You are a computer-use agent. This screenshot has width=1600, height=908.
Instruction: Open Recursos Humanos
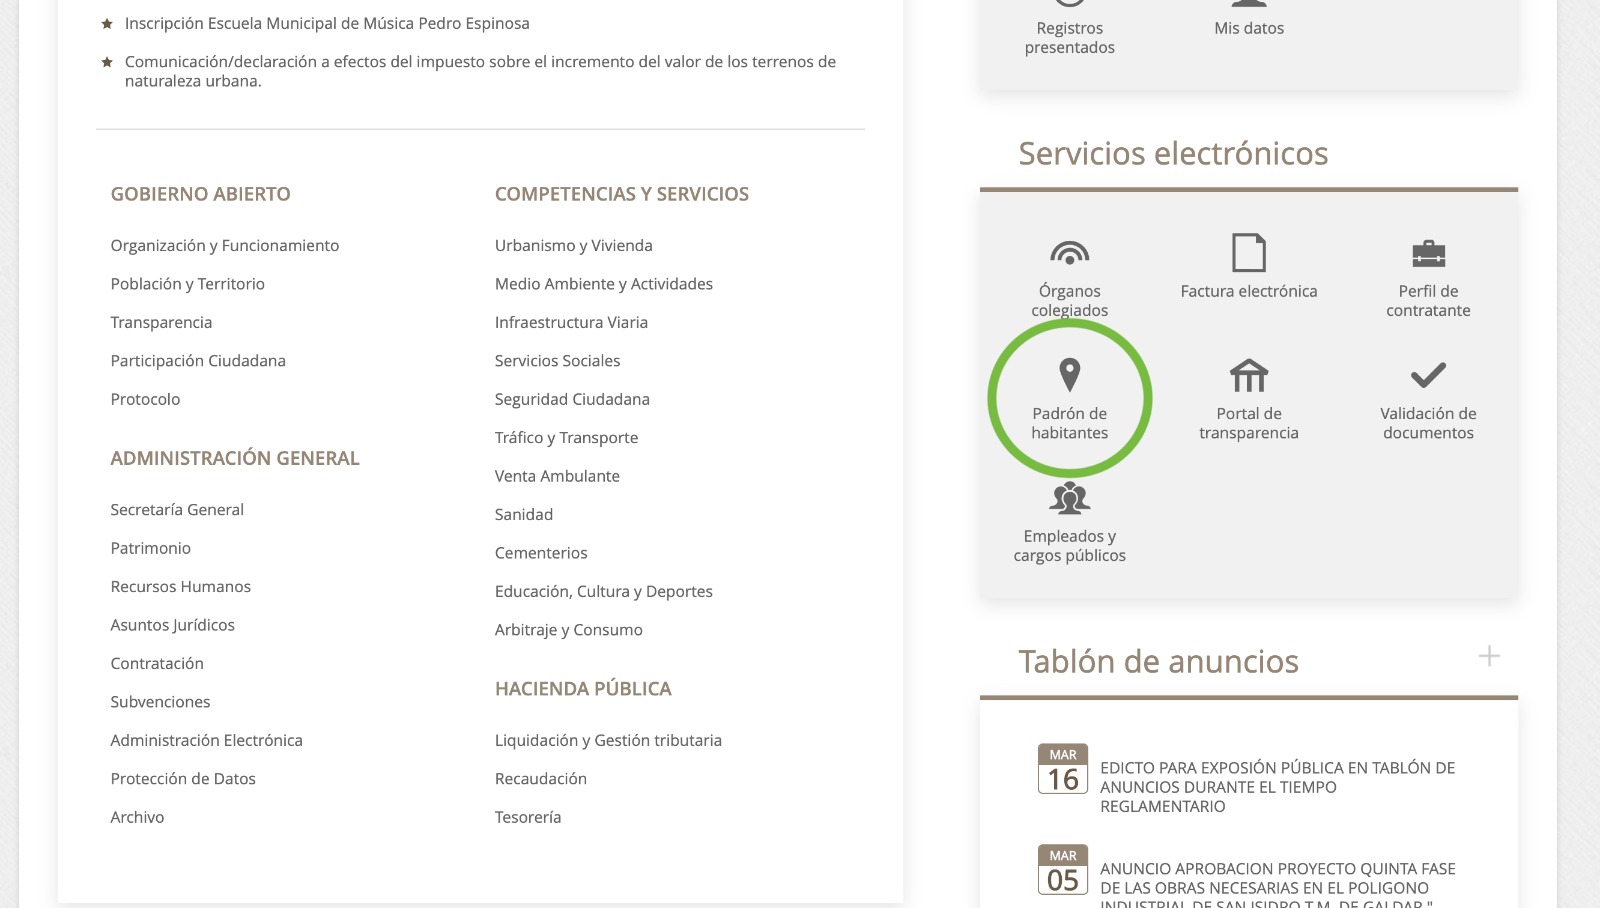click(180, 587)
